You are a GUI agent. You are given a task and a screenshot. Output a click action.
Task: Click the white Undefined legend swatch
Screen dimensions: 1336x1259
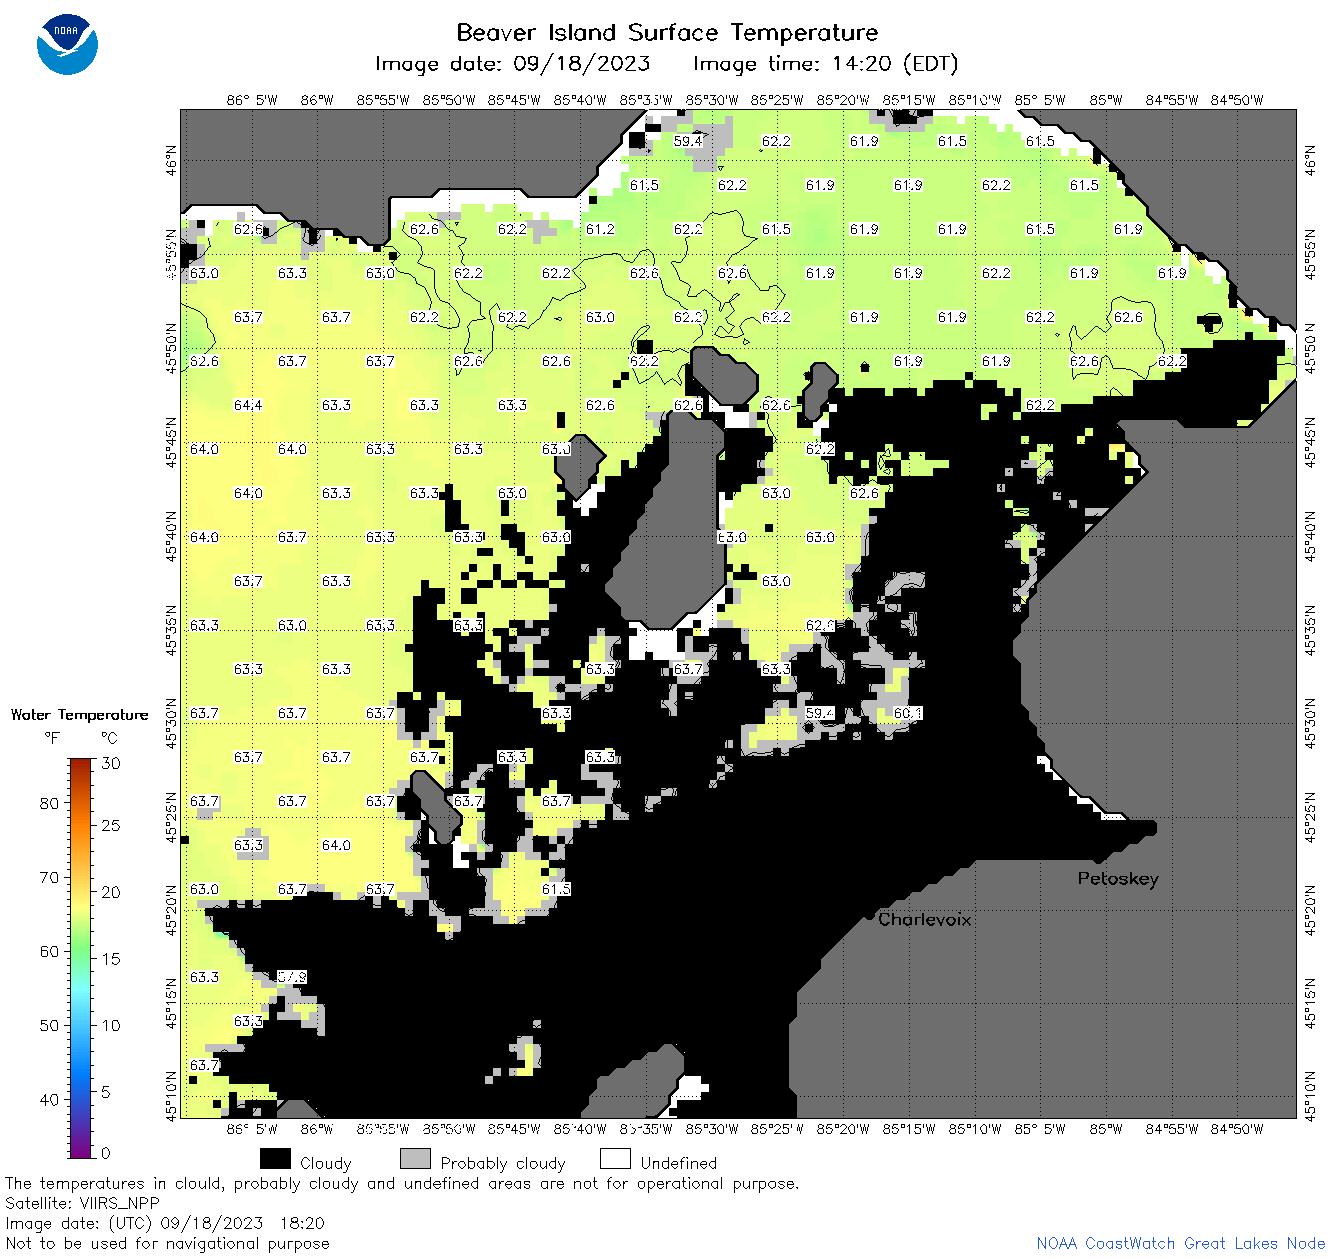615,1158
